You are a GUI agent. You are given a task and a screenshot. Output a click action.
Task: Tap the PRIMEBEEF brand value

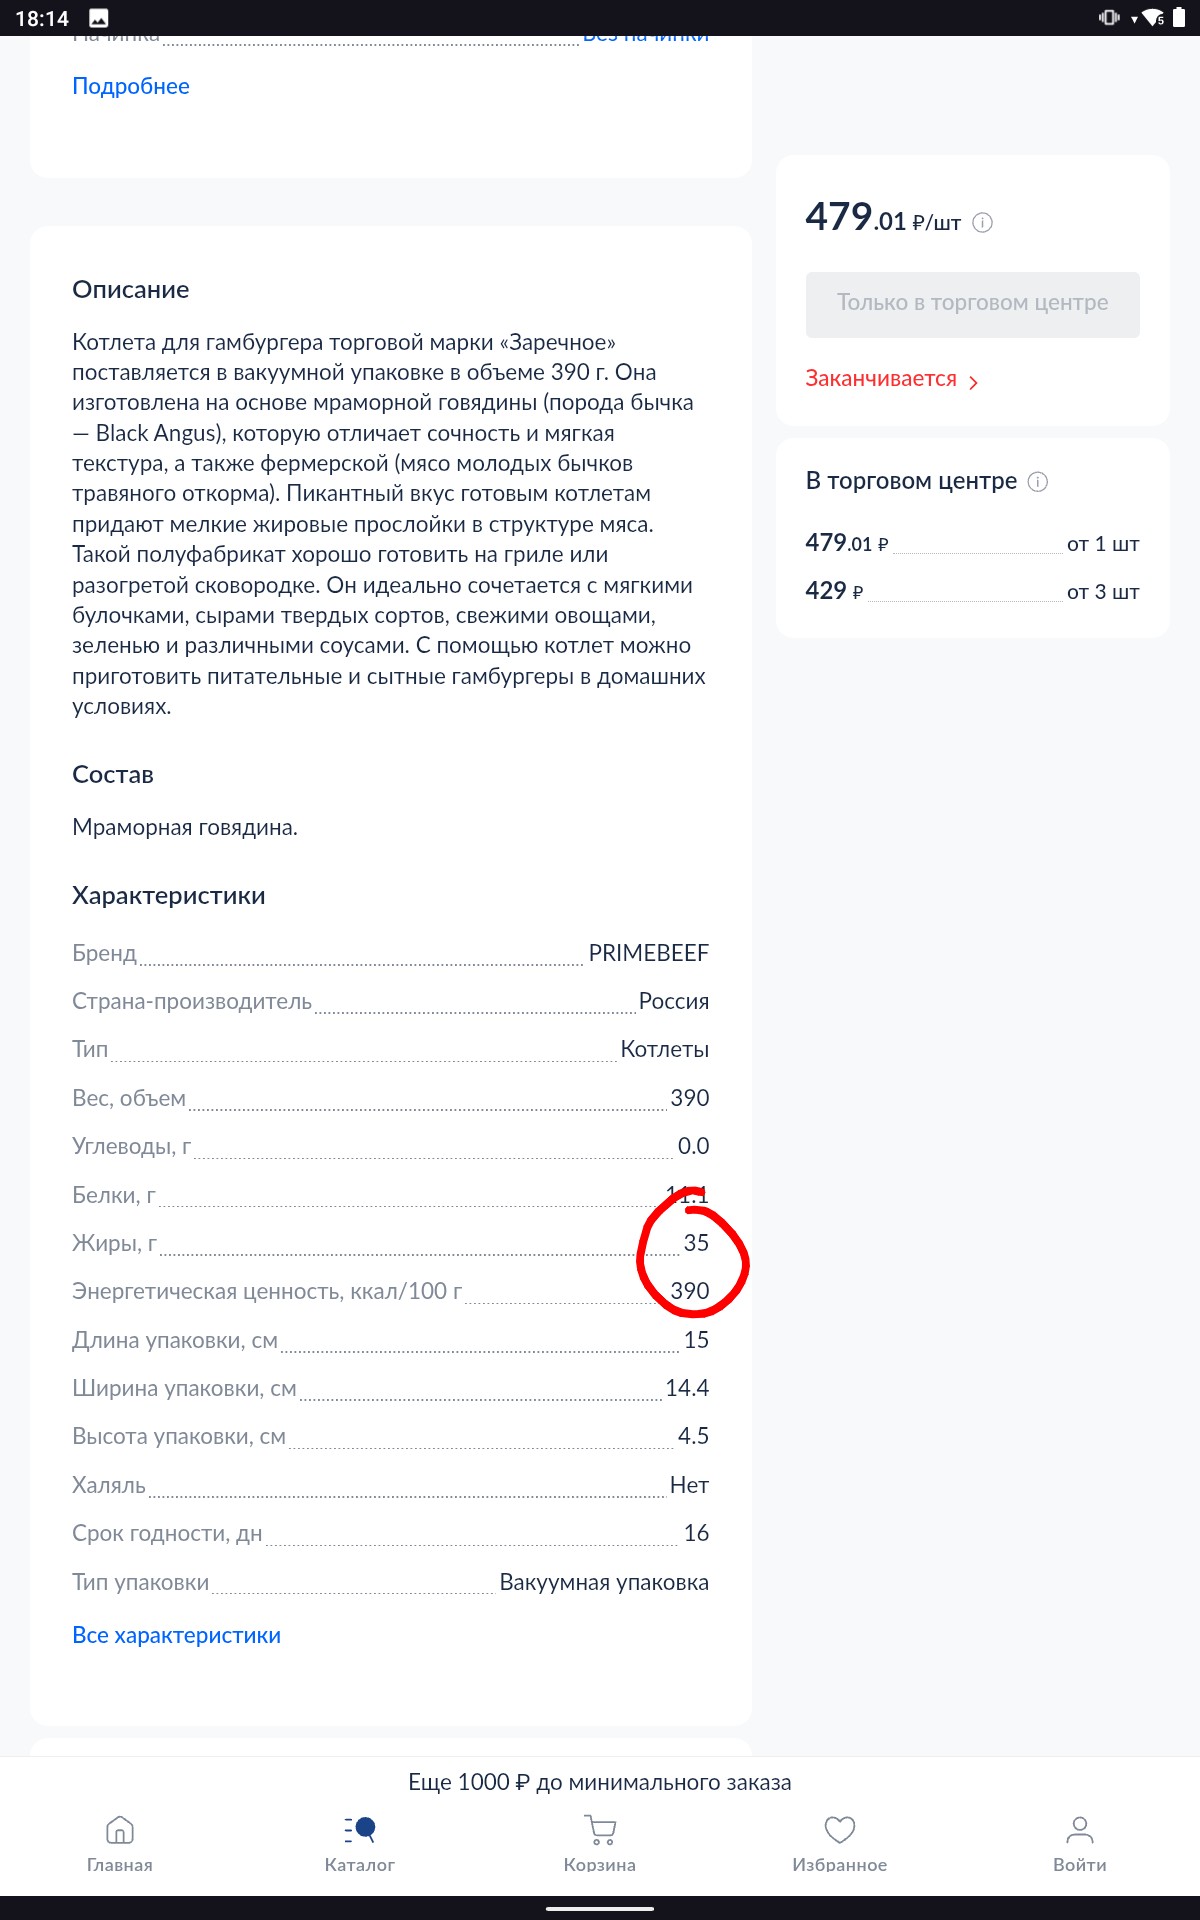click(x=648, y=953)
